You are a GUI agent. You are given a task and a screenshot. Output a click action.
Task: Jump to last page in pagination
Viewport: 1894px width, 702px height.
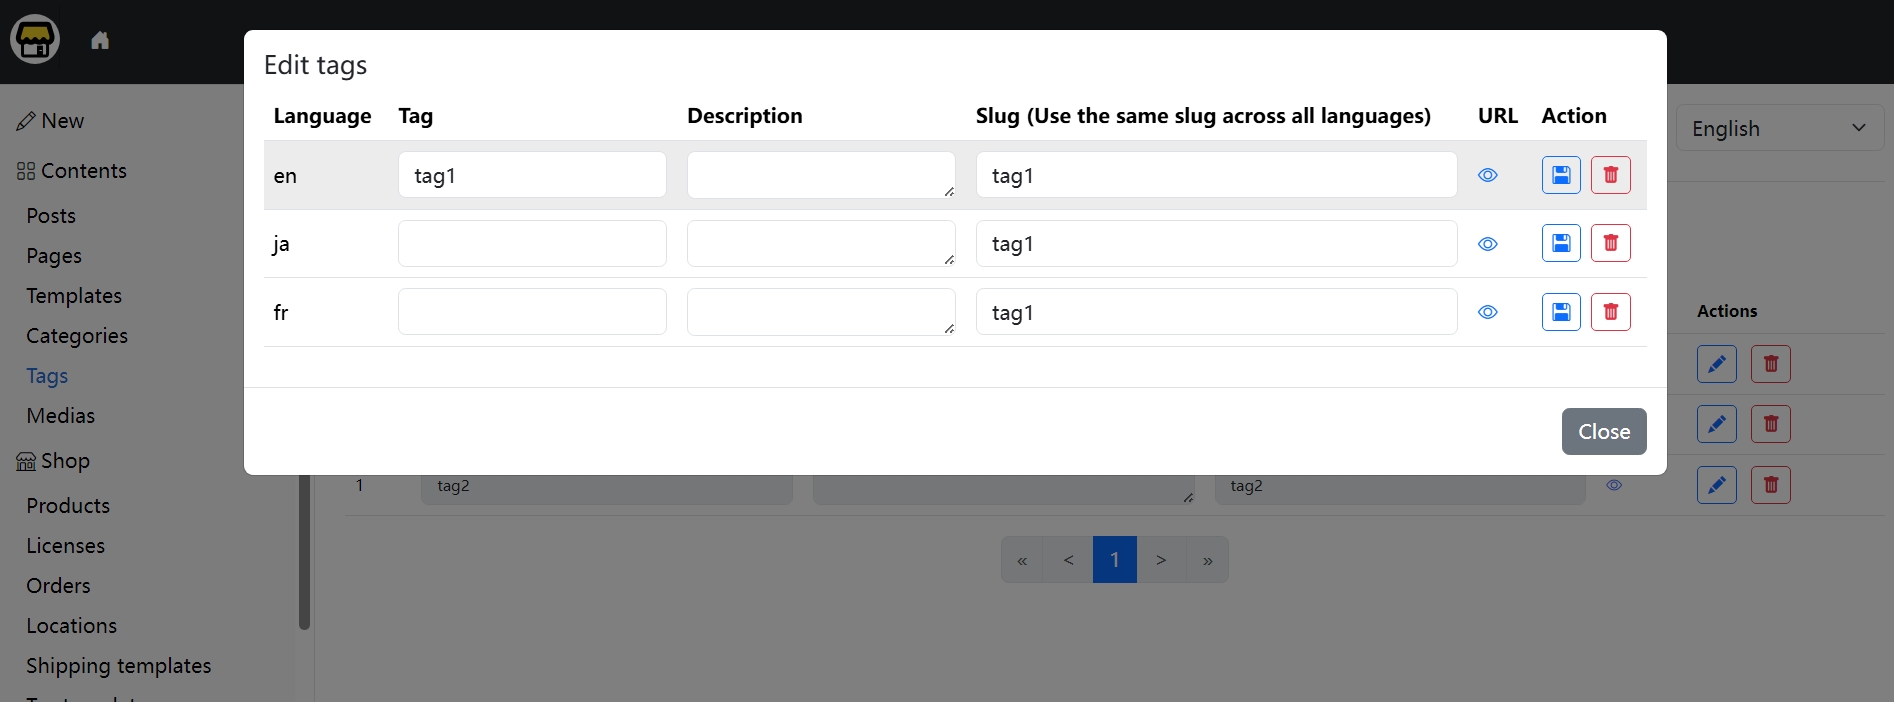click(x=1207, y=560)
